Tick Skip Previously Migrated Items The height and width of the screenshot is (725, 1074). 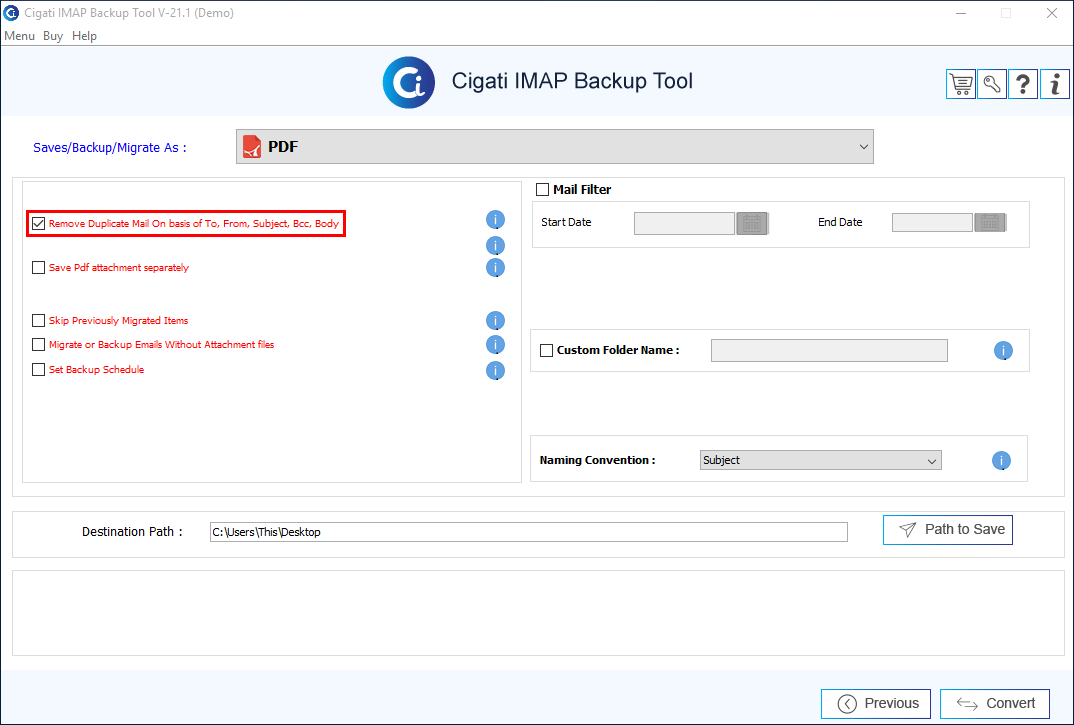pyautogui.click(x=38, y=321)
